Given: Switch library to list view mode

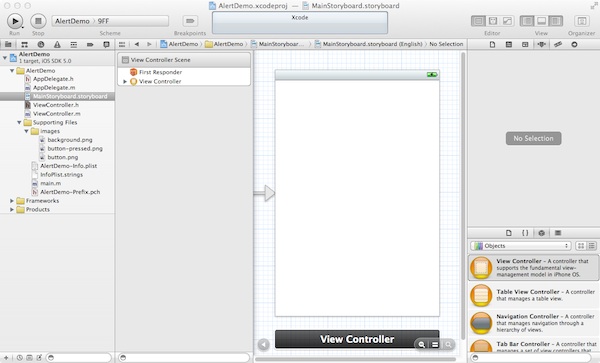Looking at the screenshot, I should (592, 246).
